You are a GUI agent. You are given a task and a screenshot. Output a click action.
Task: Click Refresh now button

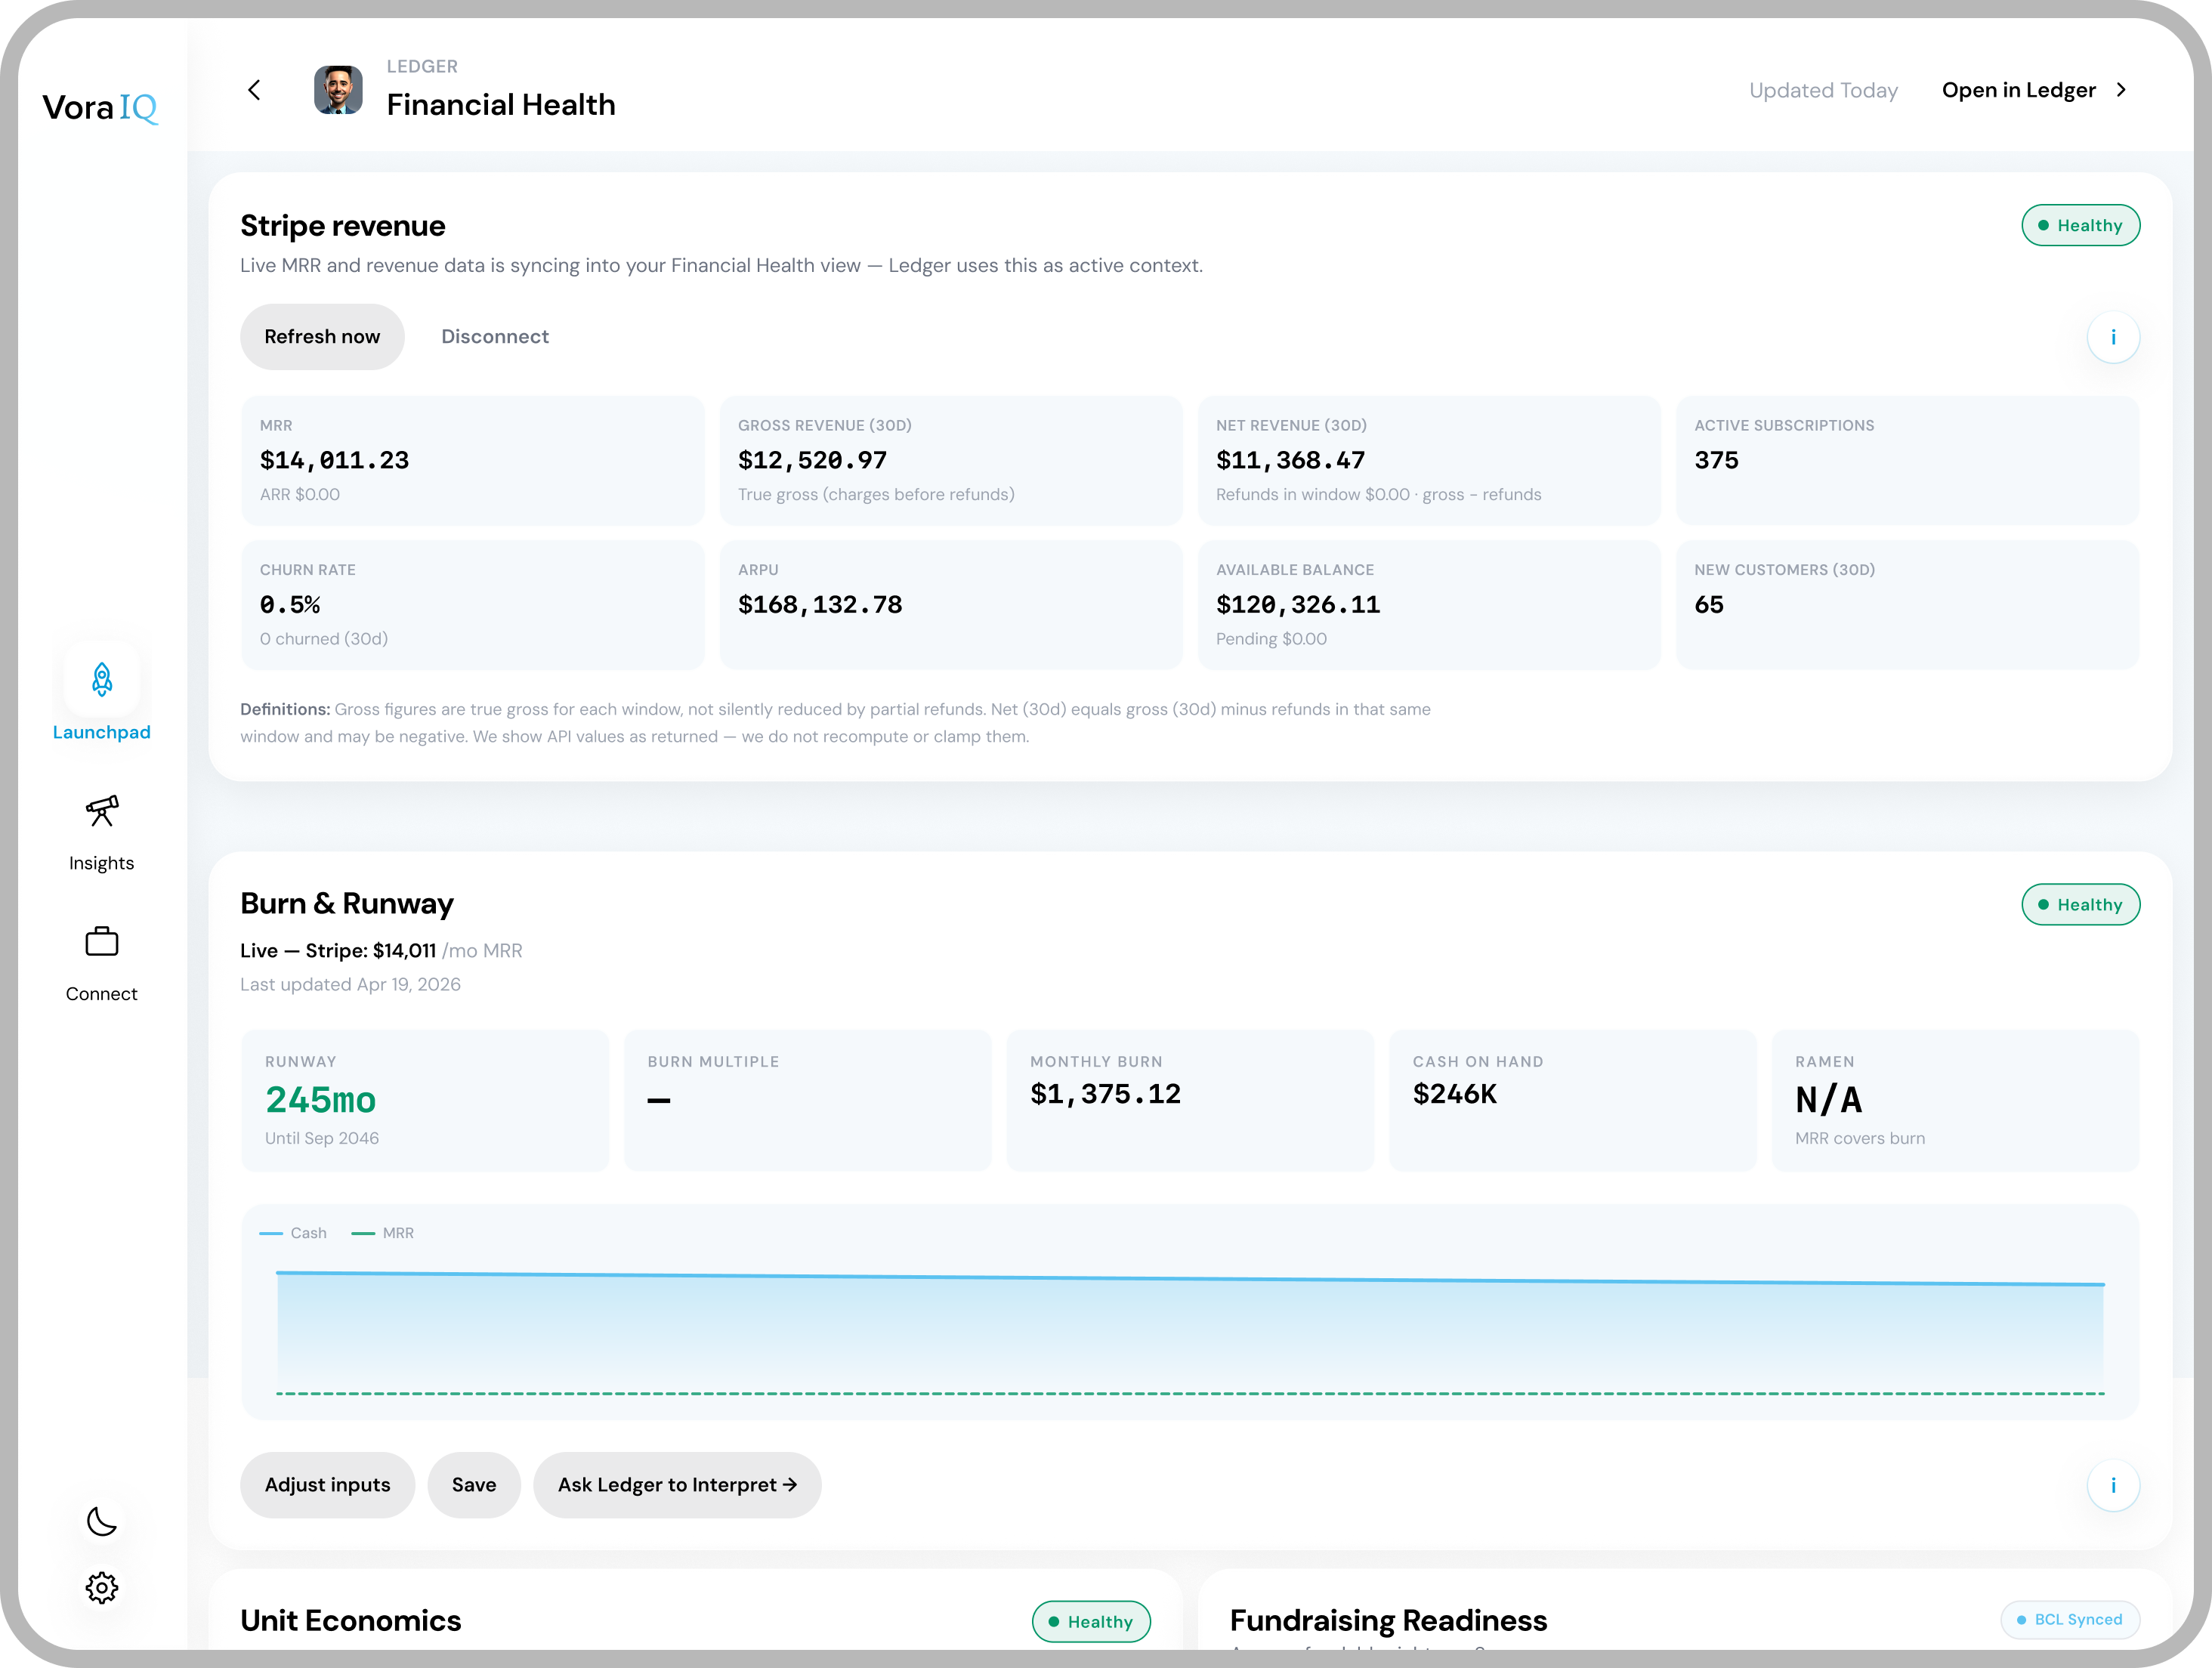point(322,337)
